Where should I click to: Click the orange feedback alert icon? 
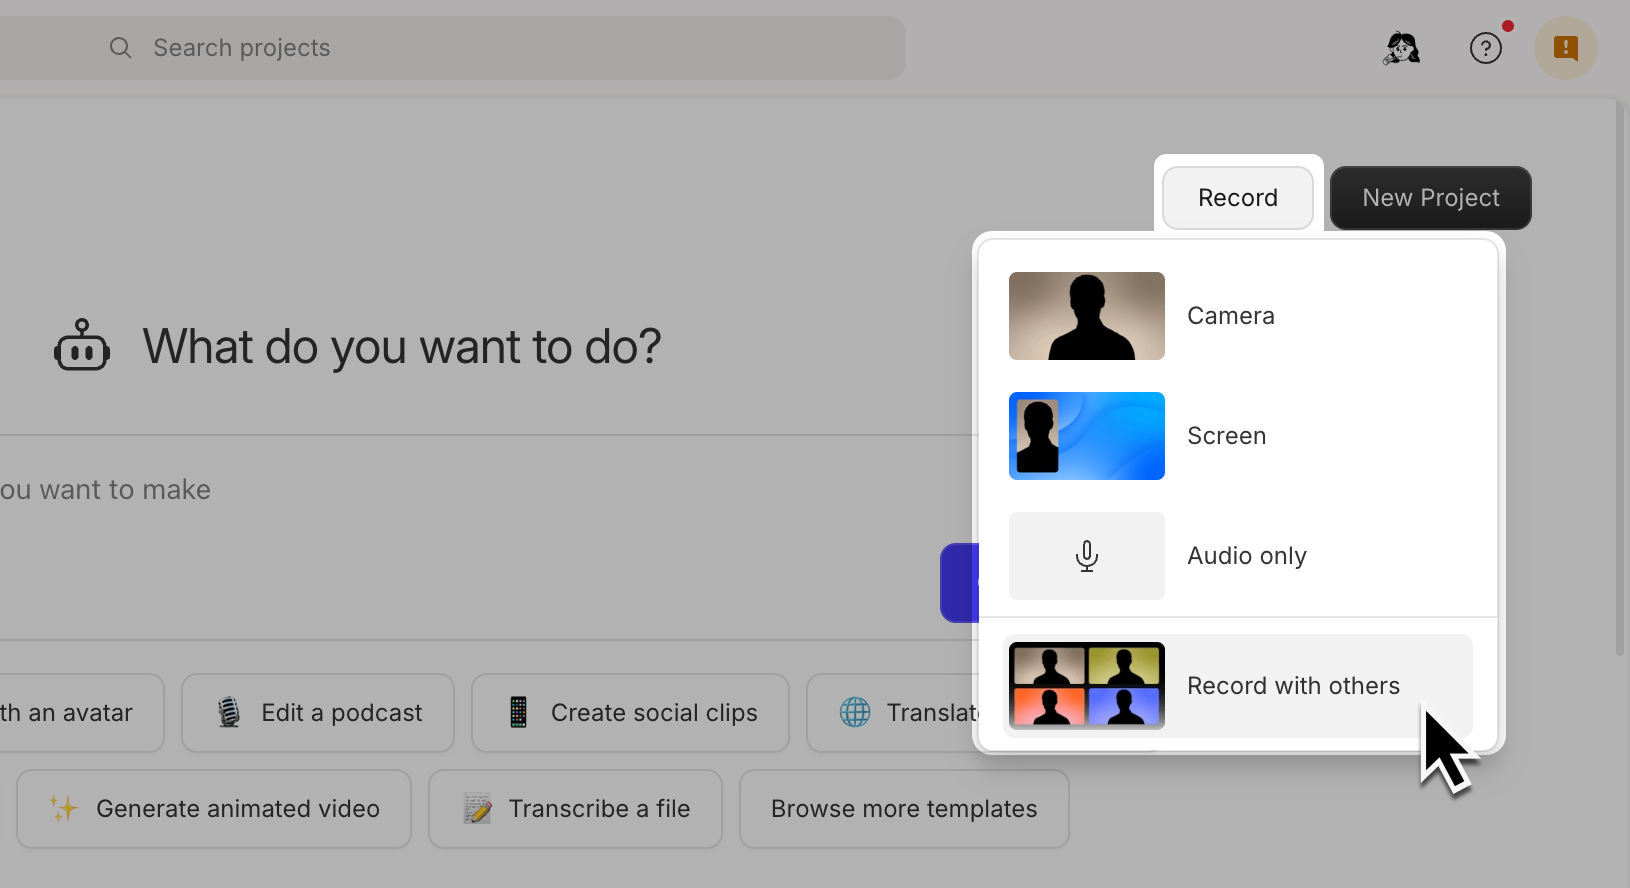1565,48
